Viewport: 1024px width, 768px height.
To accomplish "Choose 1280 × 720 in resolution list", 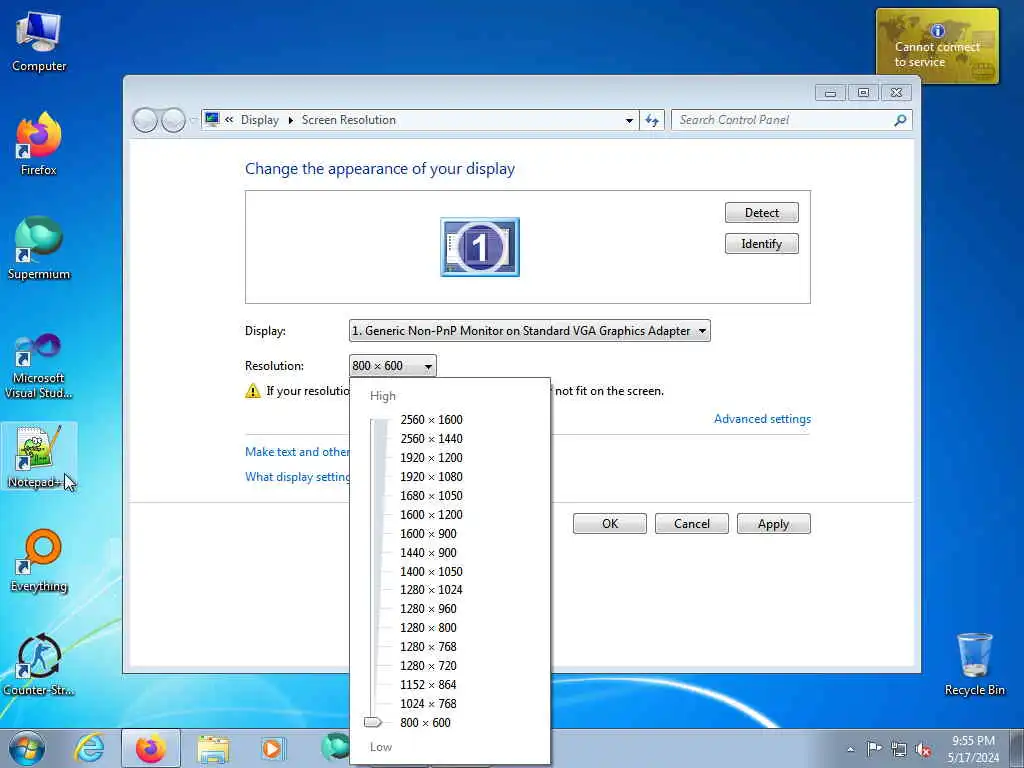I will (x=428, y=665).
